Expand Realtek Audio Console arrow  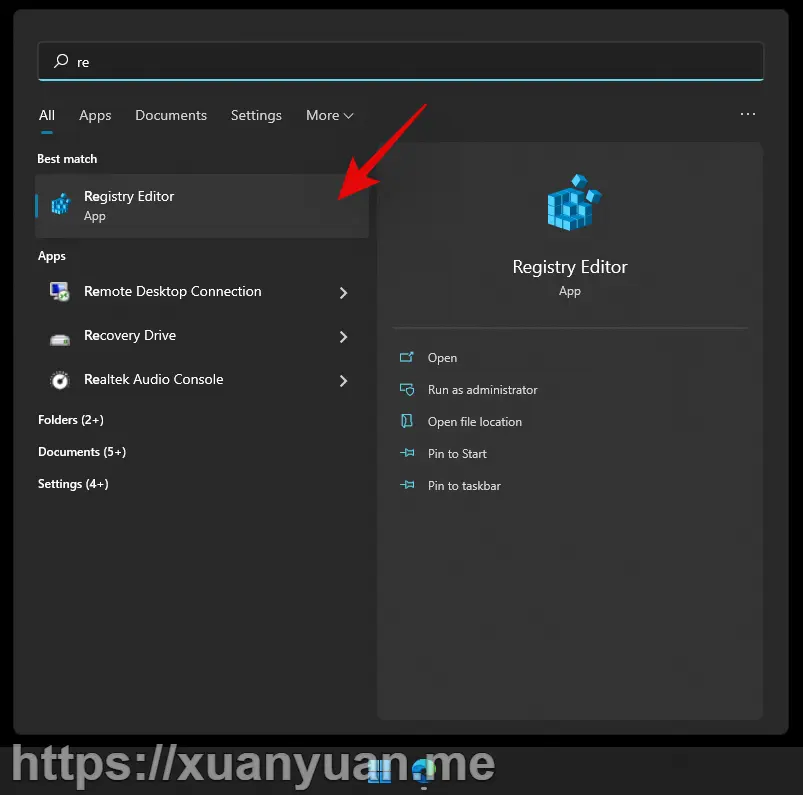coord(343,381)
